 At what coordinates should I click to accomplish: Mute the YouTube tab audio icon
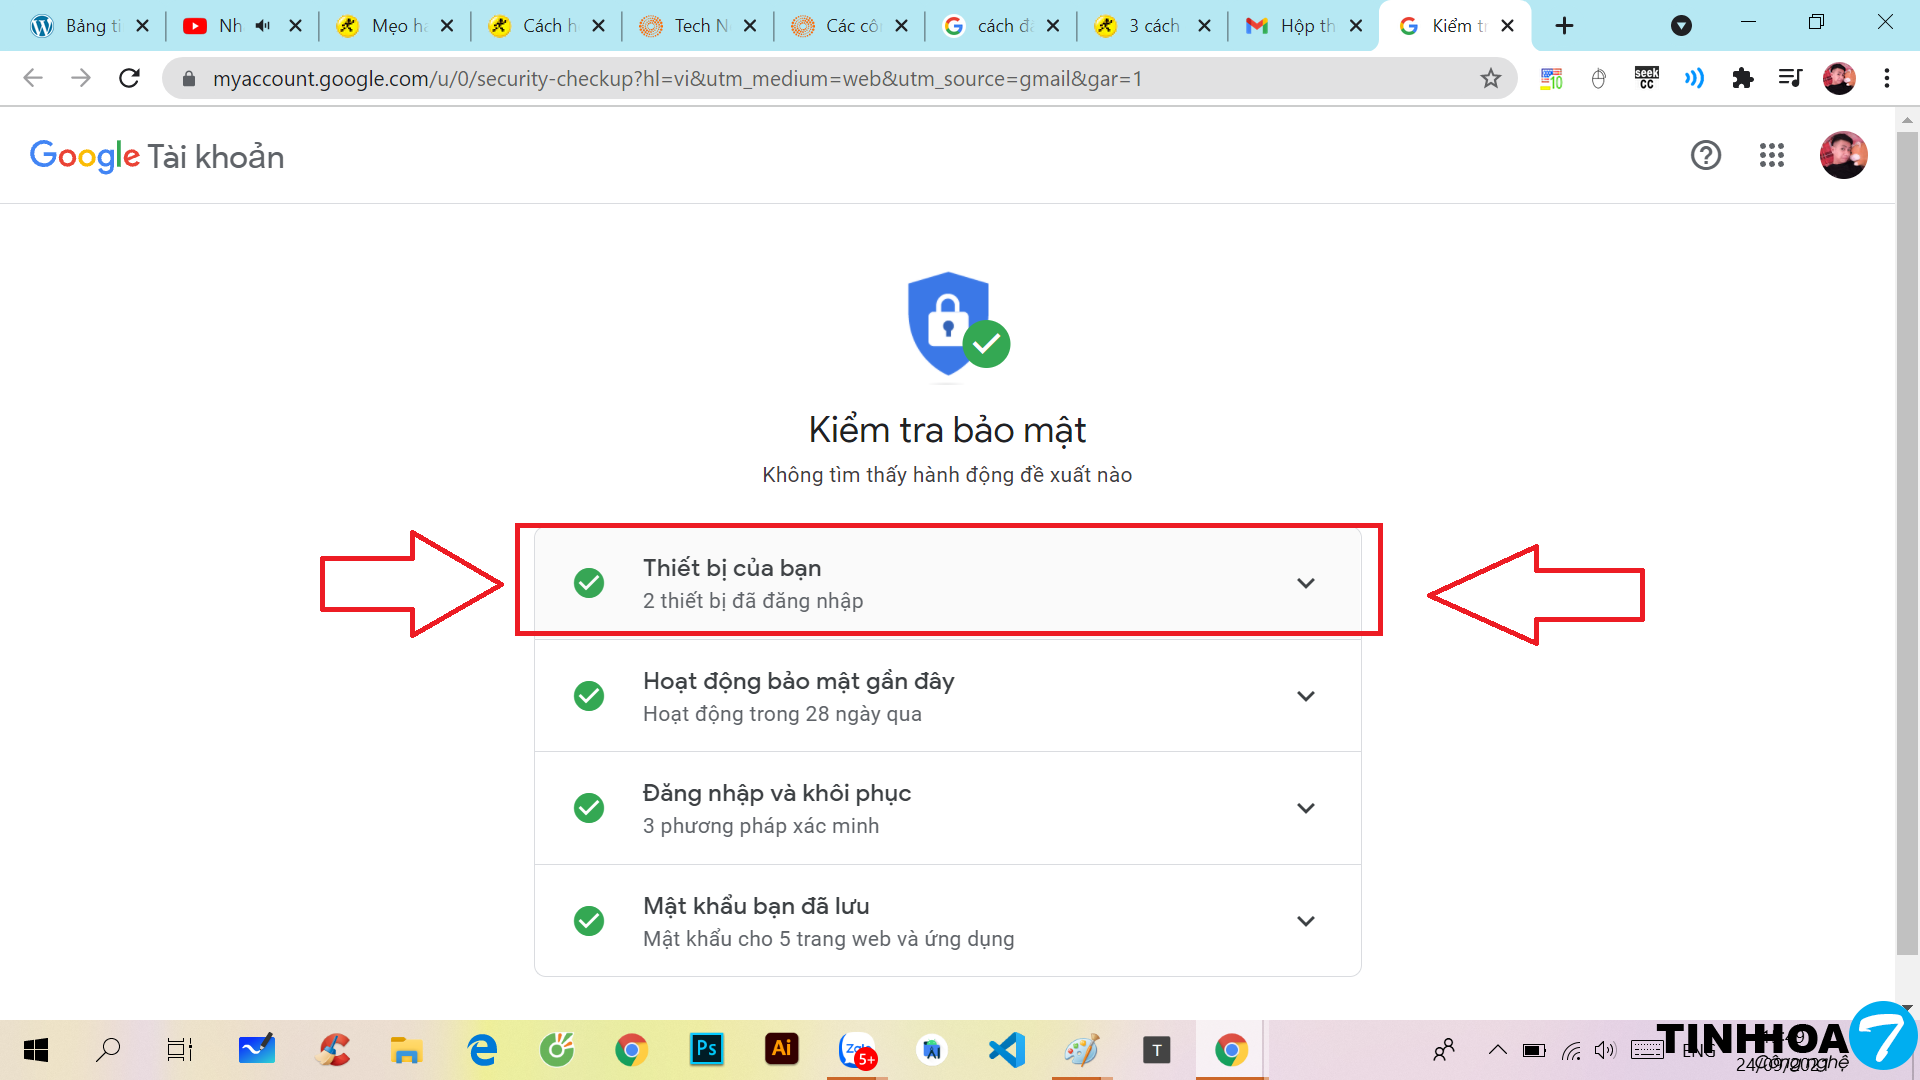pyautogui.click(x=263, y=26)
